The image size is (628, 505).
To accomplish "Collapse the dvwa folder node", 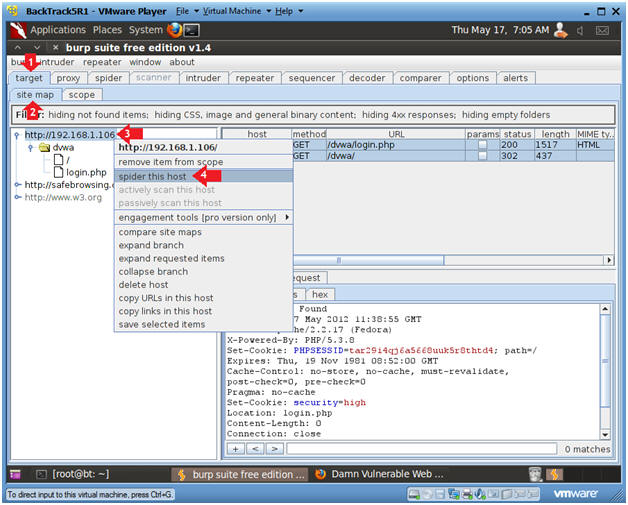I will [x=30, y=148].
